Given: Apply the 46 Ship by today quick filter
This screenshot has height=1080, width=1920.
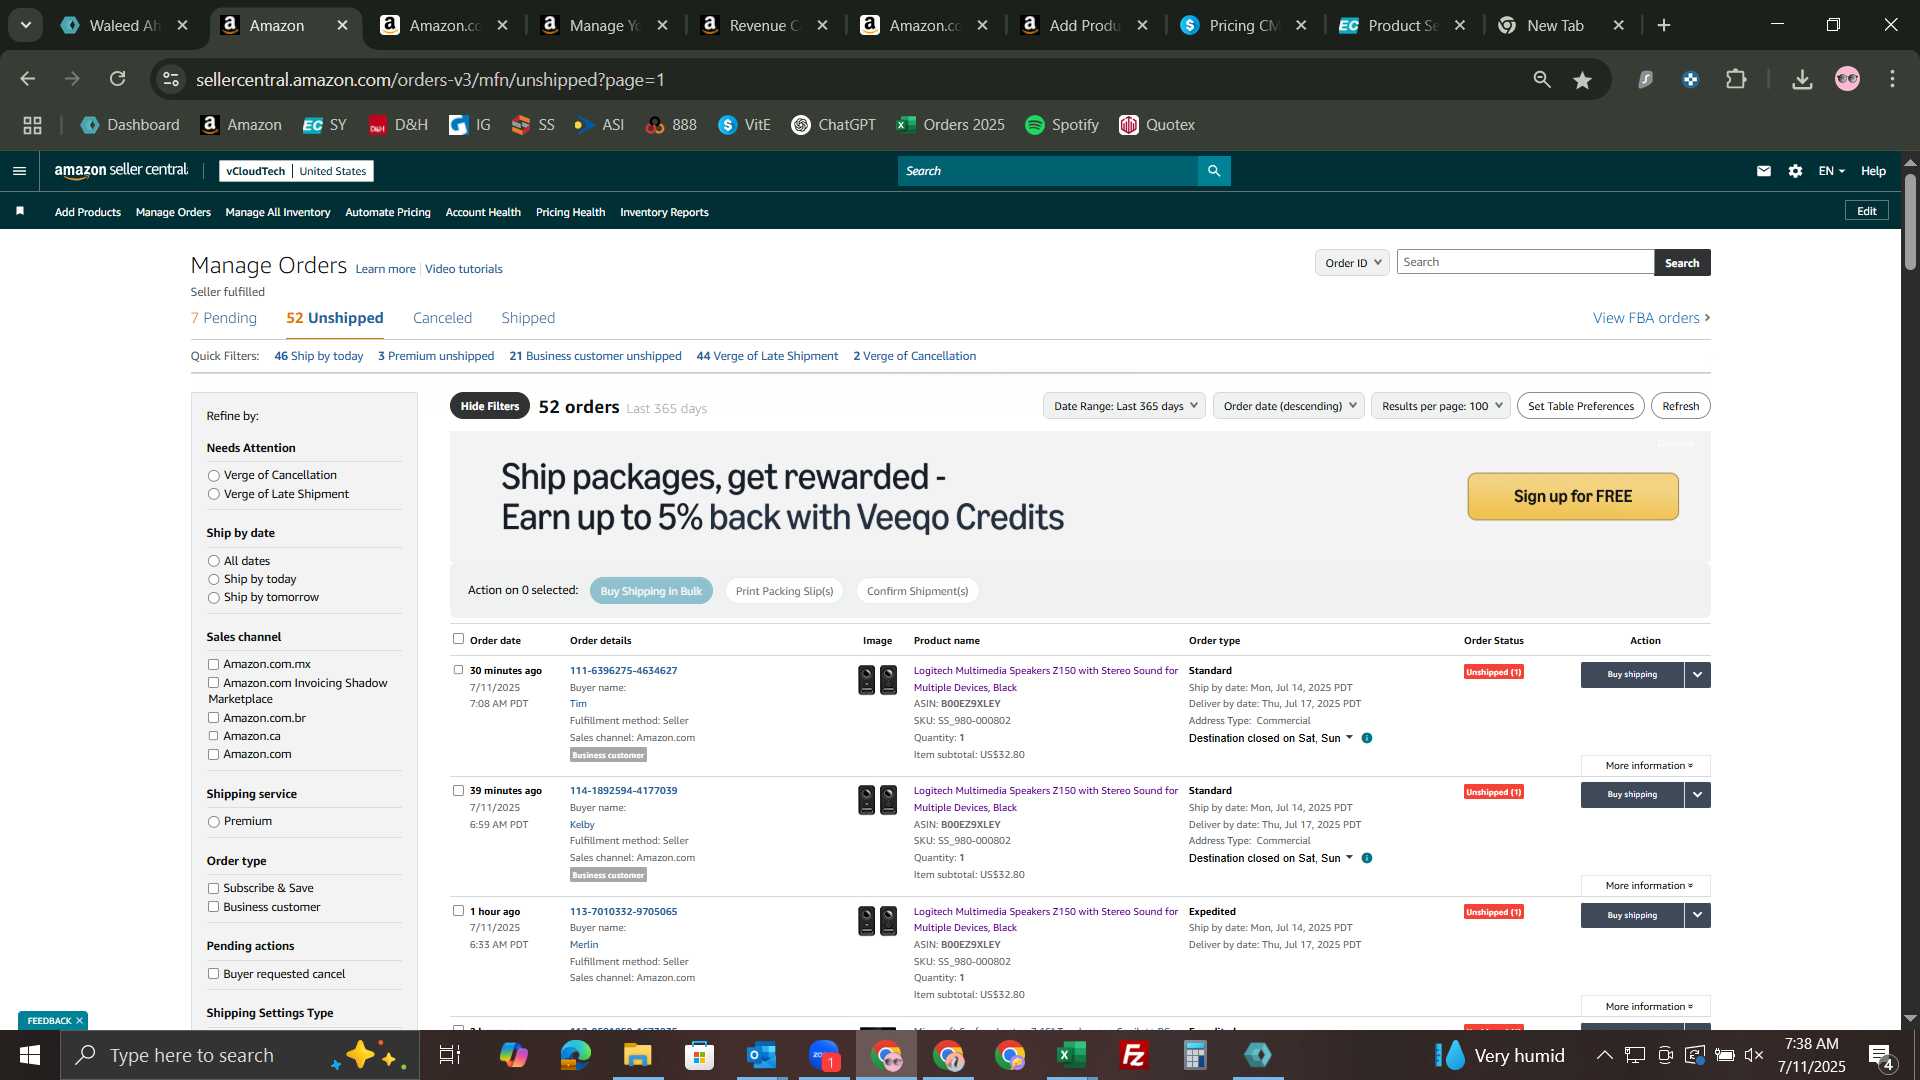Looking at the screenshot, I should (x=319, y=356).
